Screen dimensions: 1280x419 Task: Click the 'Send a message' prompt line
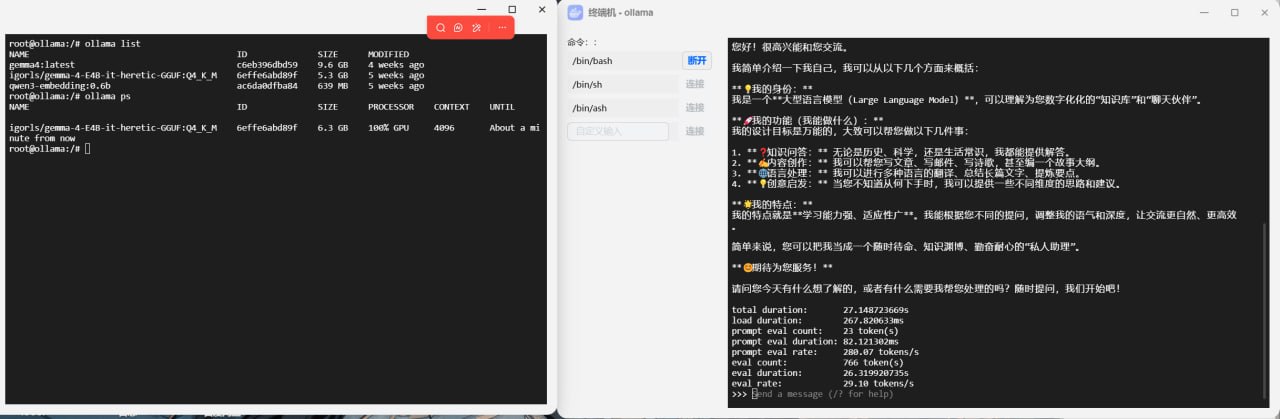822,394
